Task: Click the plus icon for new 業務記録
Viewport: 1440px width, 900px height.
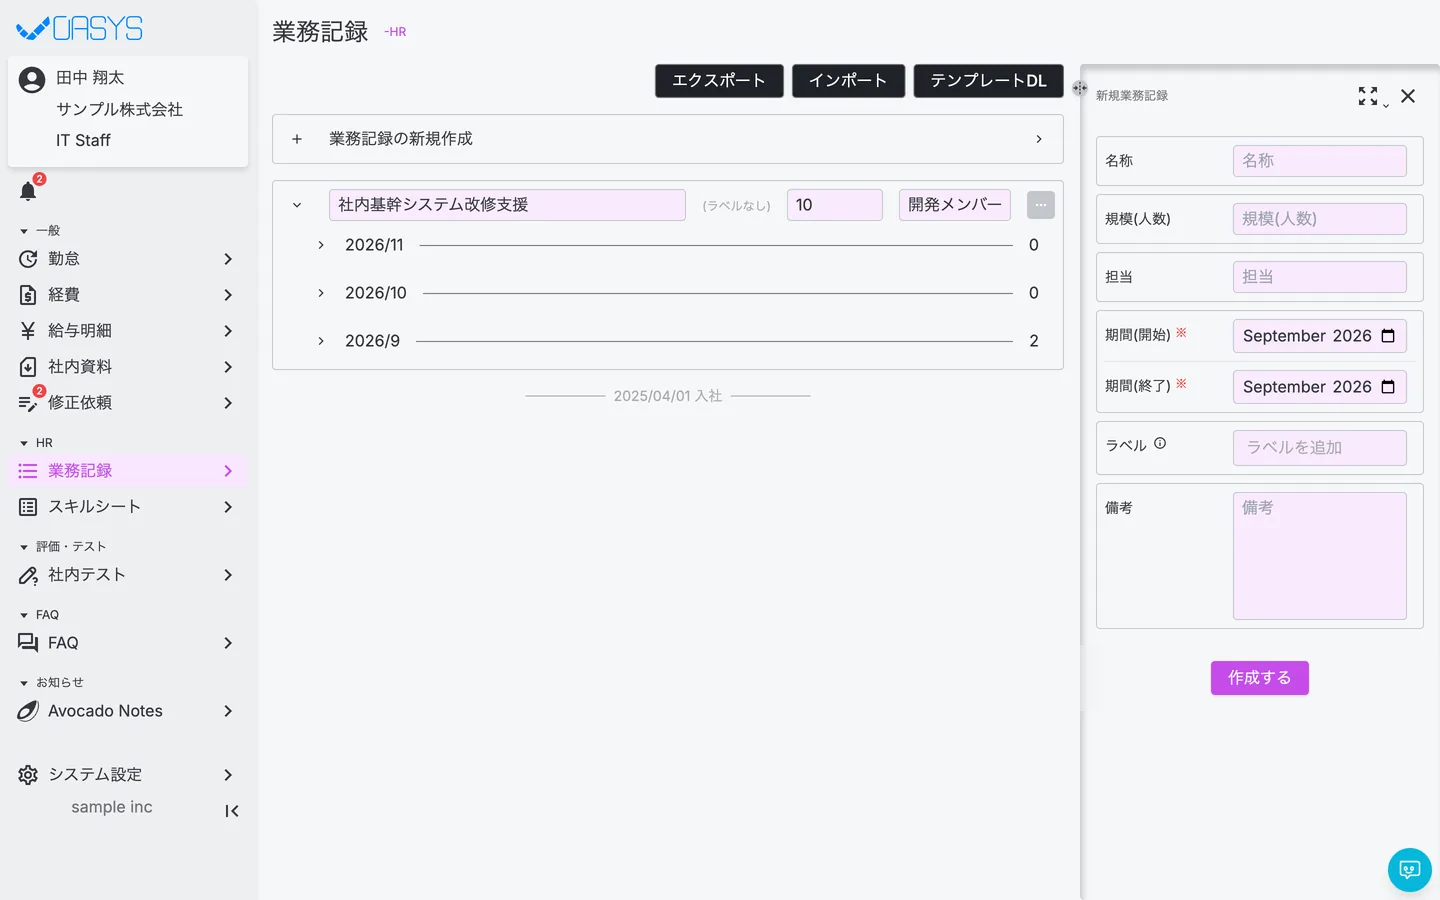Action: pos(297,139)
